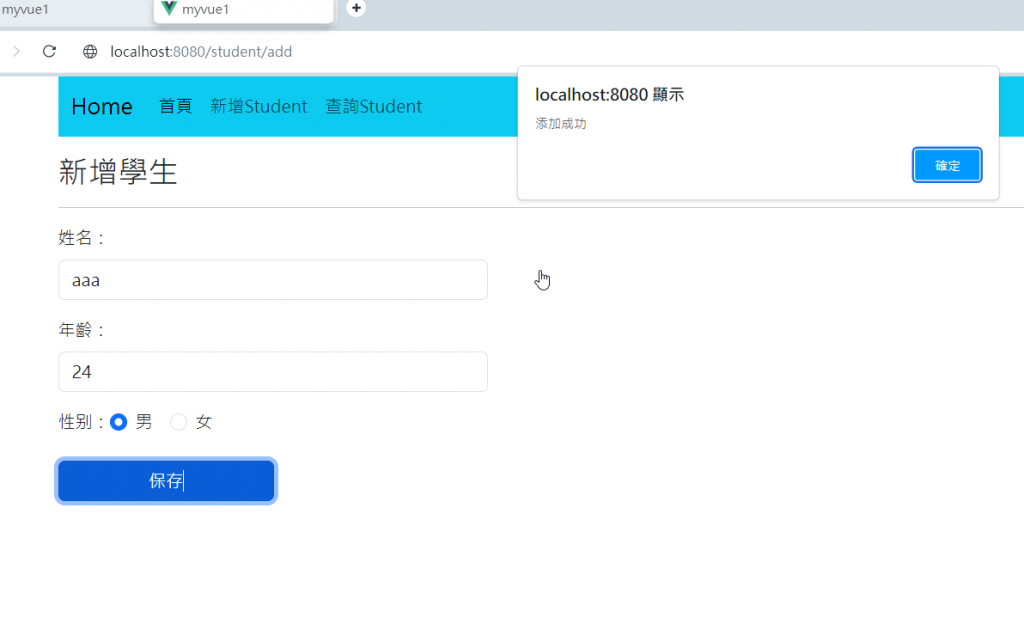Screen dimensions: 1024x624
Task: Click the 年齡 input containing 24
Action: (x=273, y=372)
